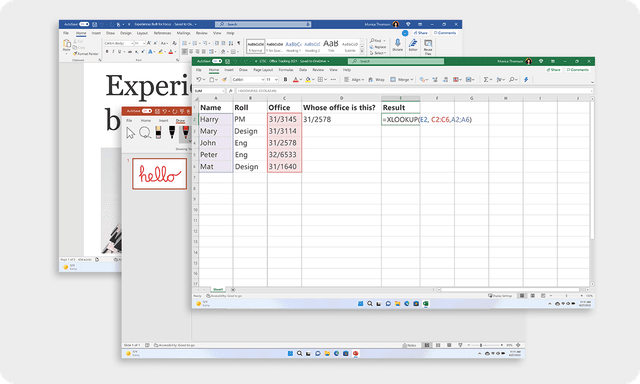Click the lightning bolt icon in Excel ribbon

click(526, 80)
